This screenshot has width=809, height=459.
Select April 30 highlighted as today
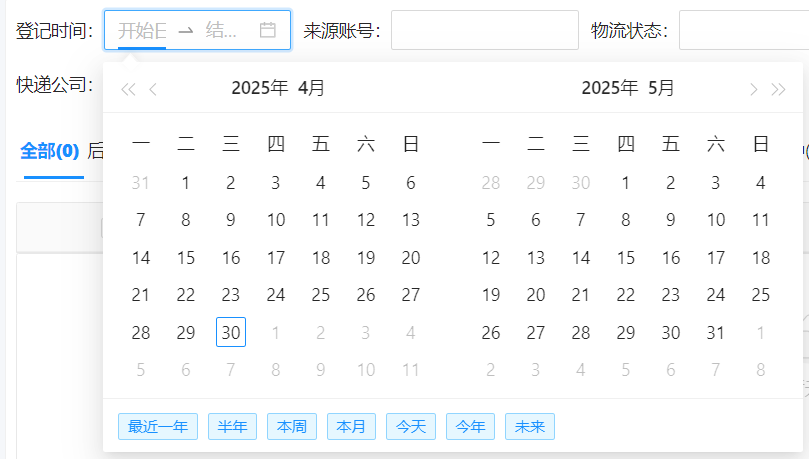click(x=231, y=333)
